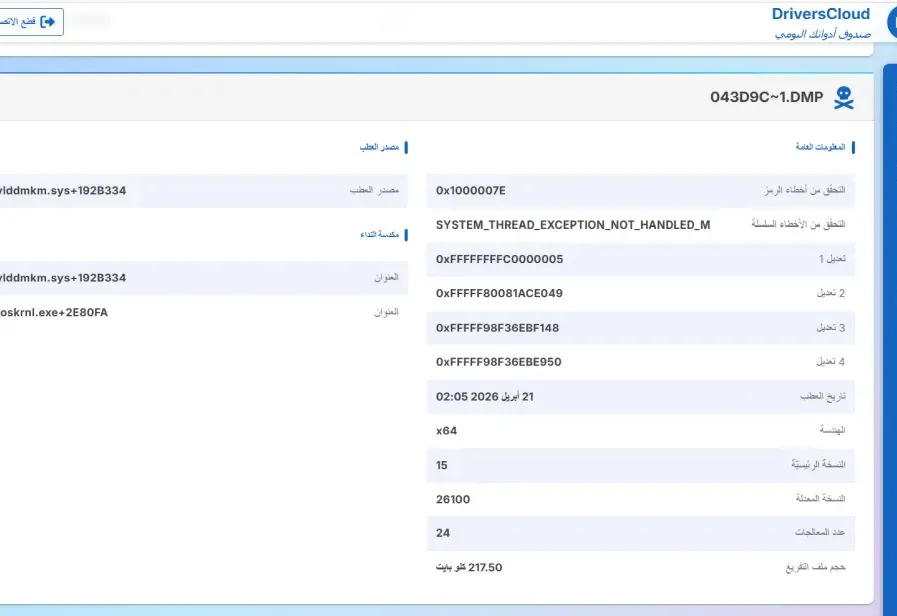Click the value 0xFFFFF98F36EBE950
Screen dimensions: 897x616
(x=499, y=362)
